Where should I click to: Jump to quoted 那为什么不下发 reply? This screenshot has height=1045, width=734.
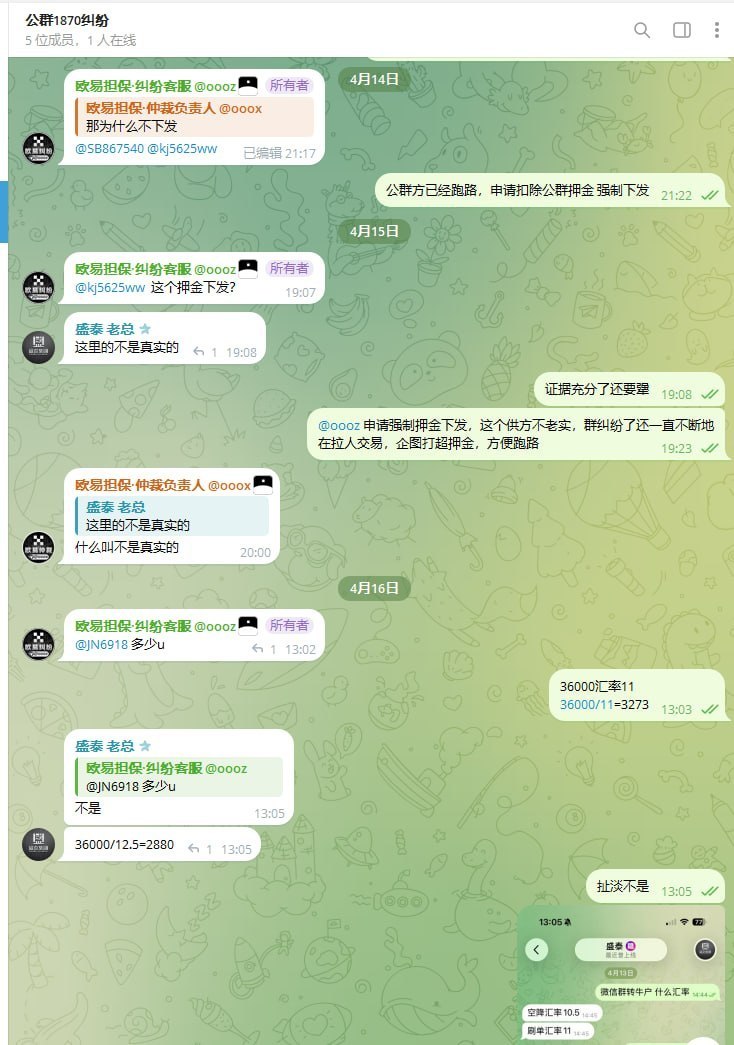tap(195, 117)
